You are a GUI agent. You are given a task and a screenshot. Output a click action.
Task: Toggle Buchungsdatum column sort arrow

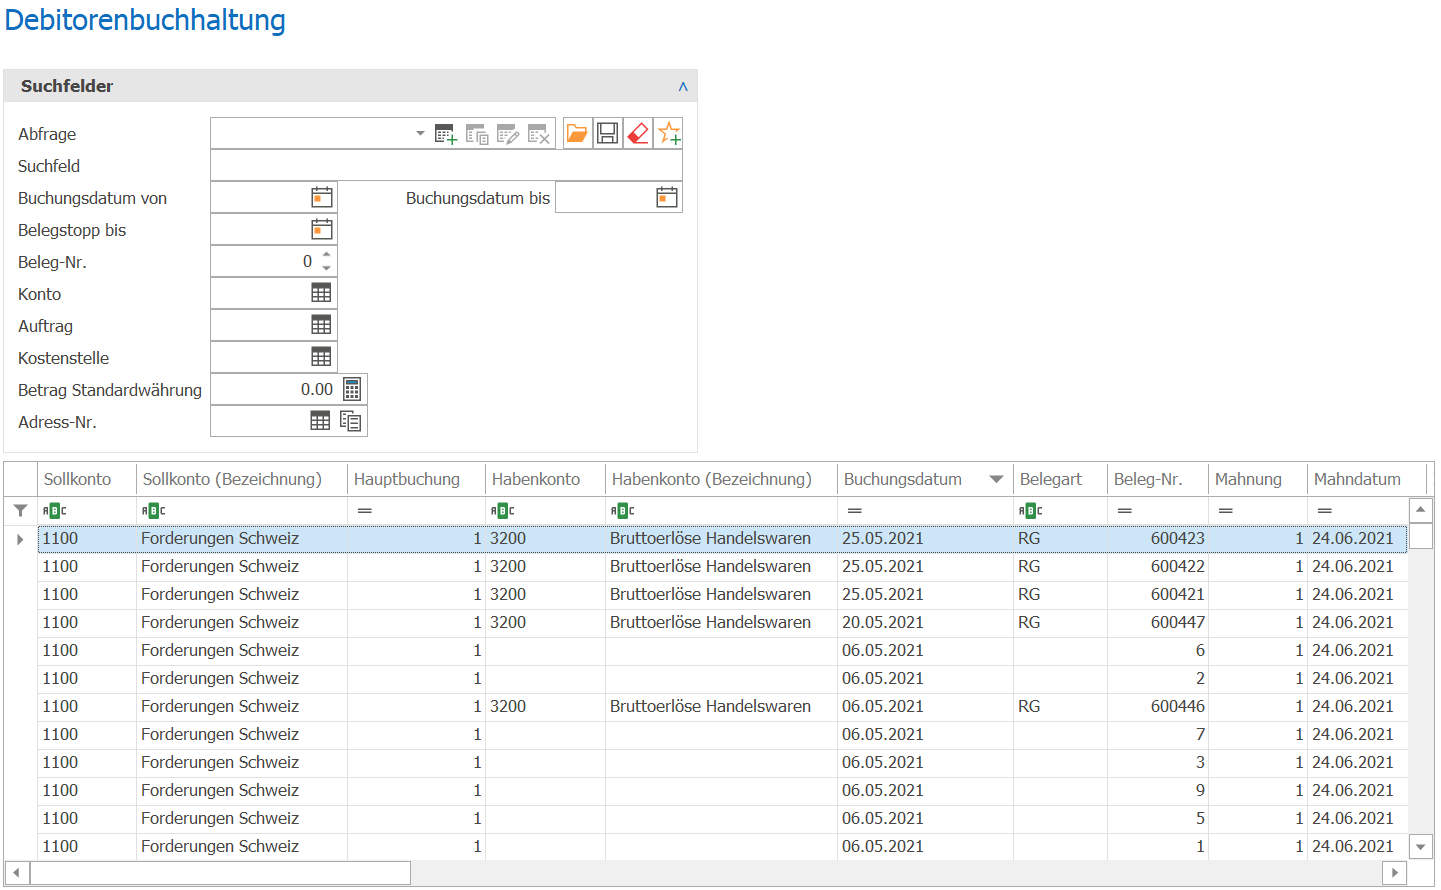pyautogui.click(x=996, y=479)
